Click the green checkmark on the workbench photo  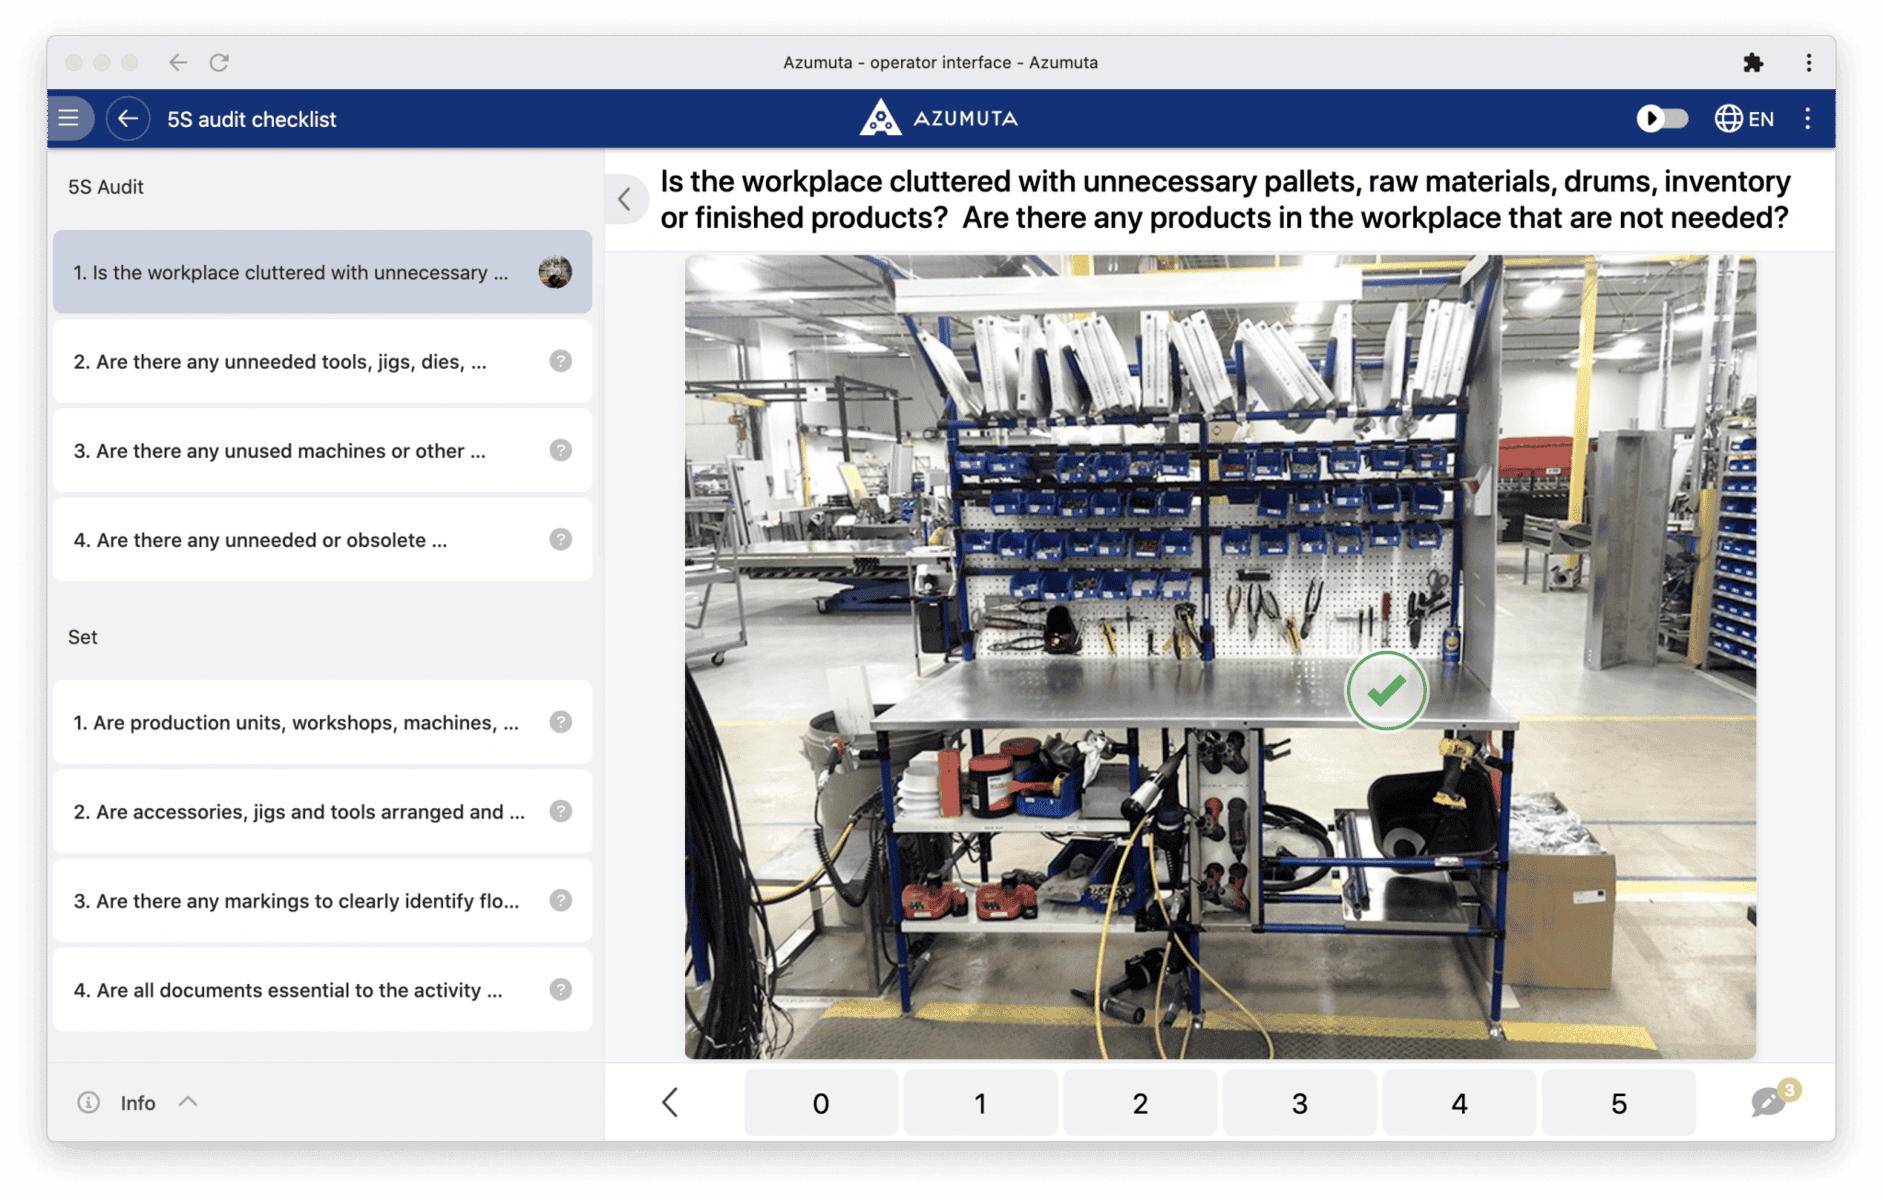pos(1386,690)
